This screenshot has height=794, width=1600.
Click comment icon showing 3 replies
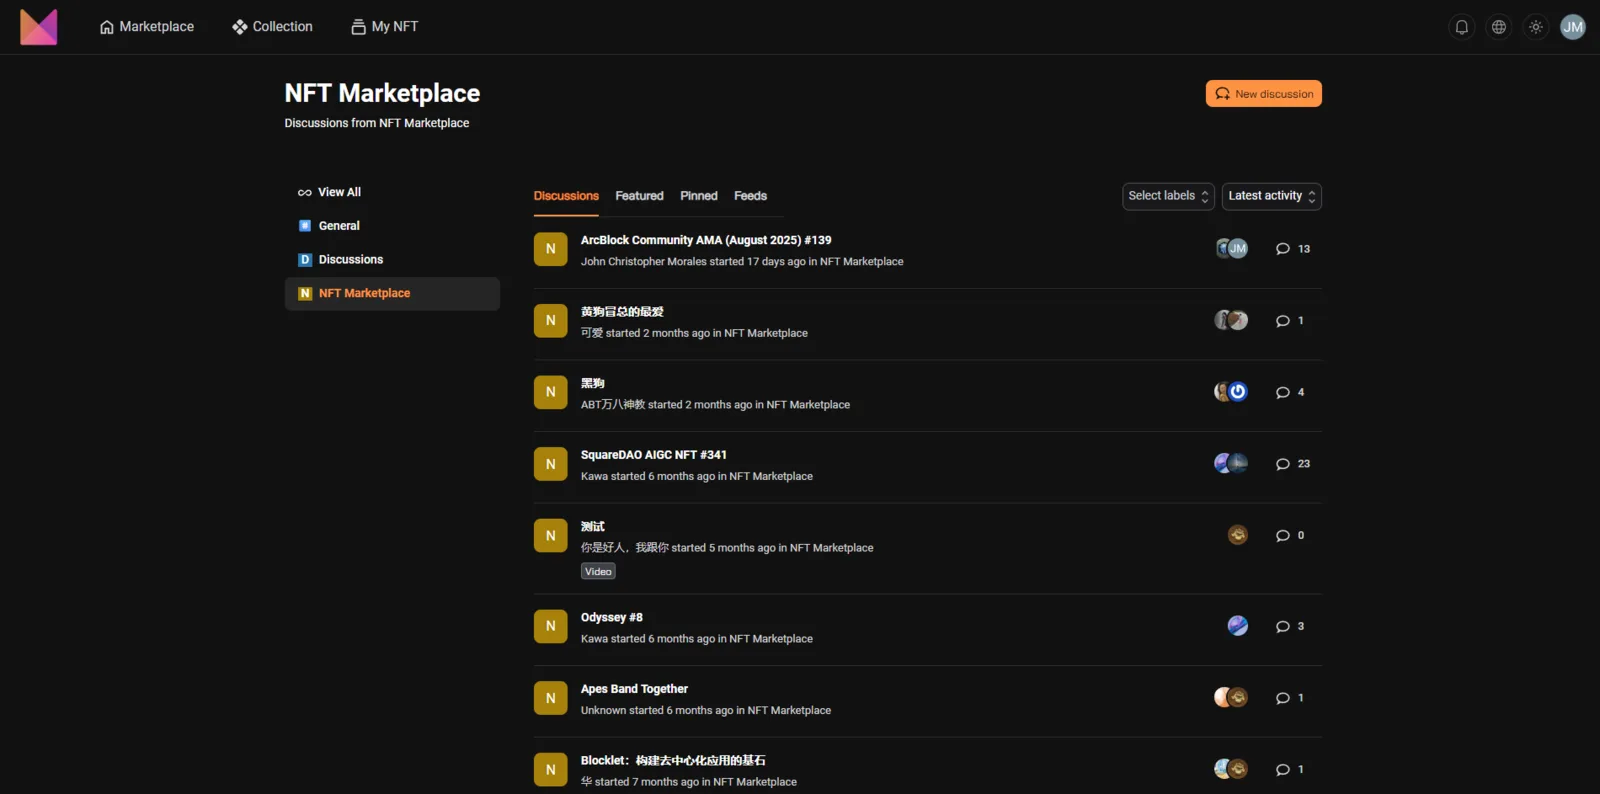tap(1283, 627)
